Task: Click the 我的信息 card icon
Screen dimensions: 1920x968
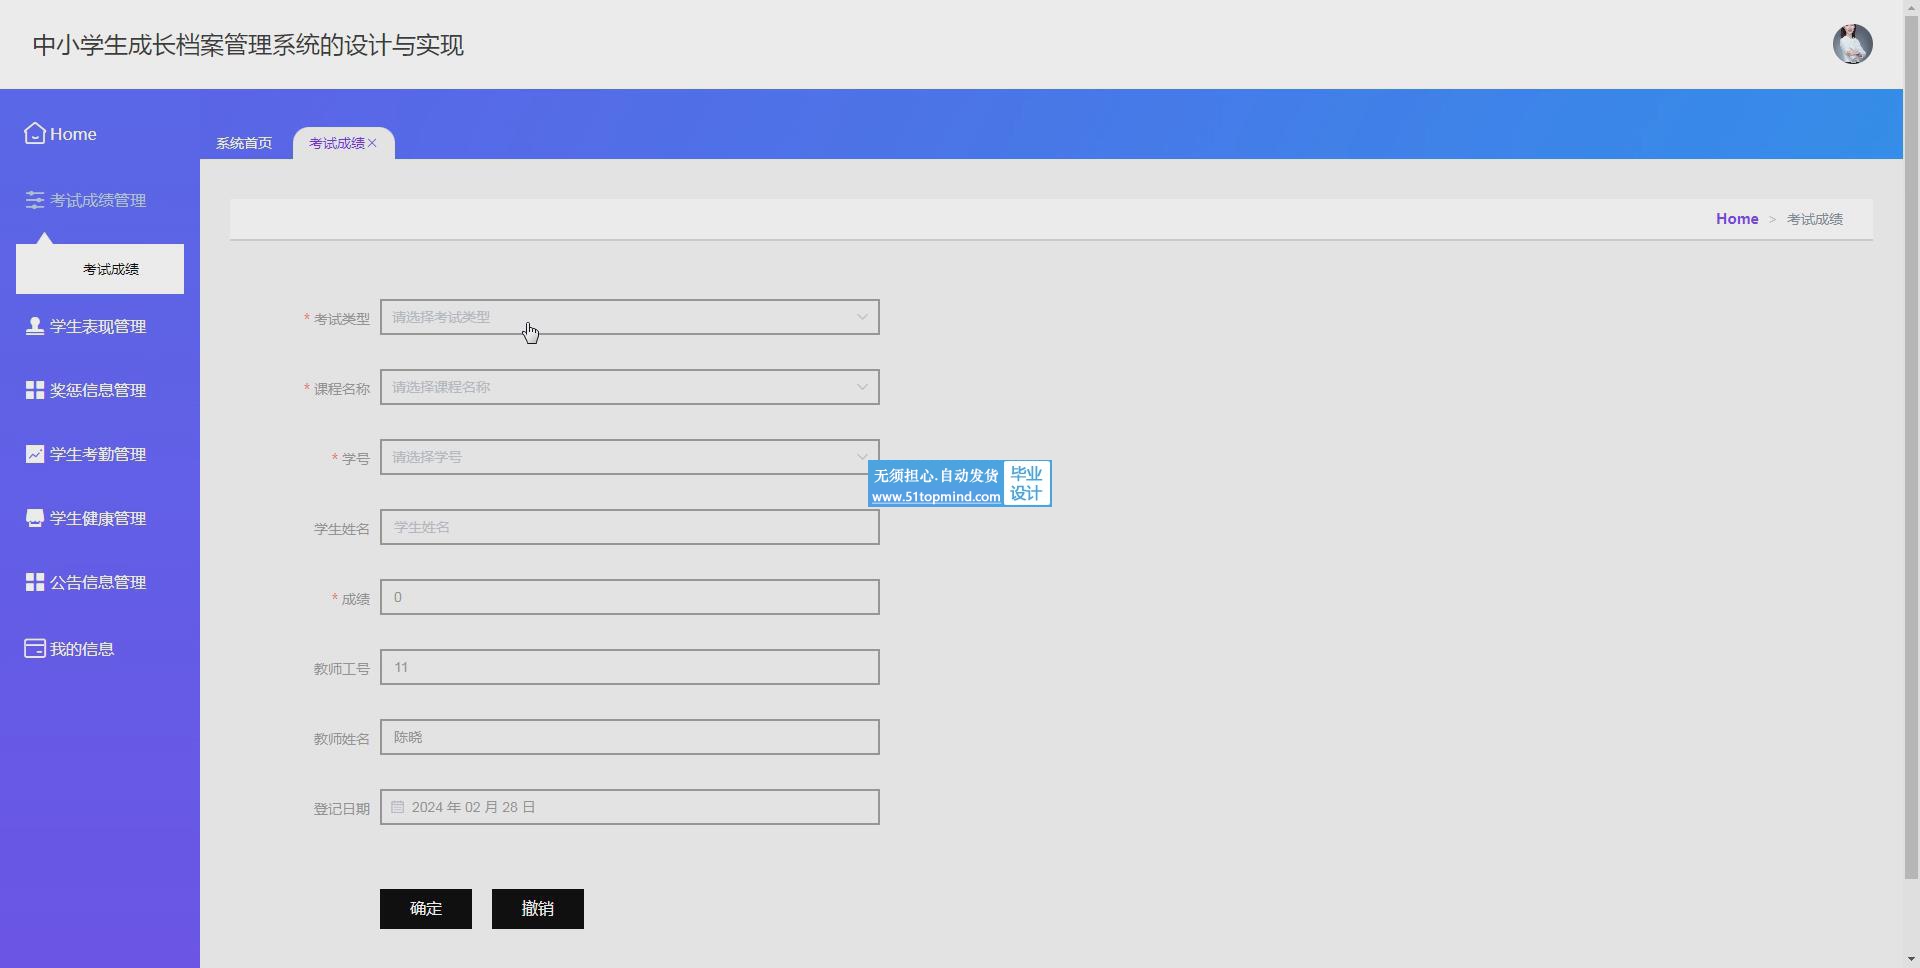Action: click(35, 649)
